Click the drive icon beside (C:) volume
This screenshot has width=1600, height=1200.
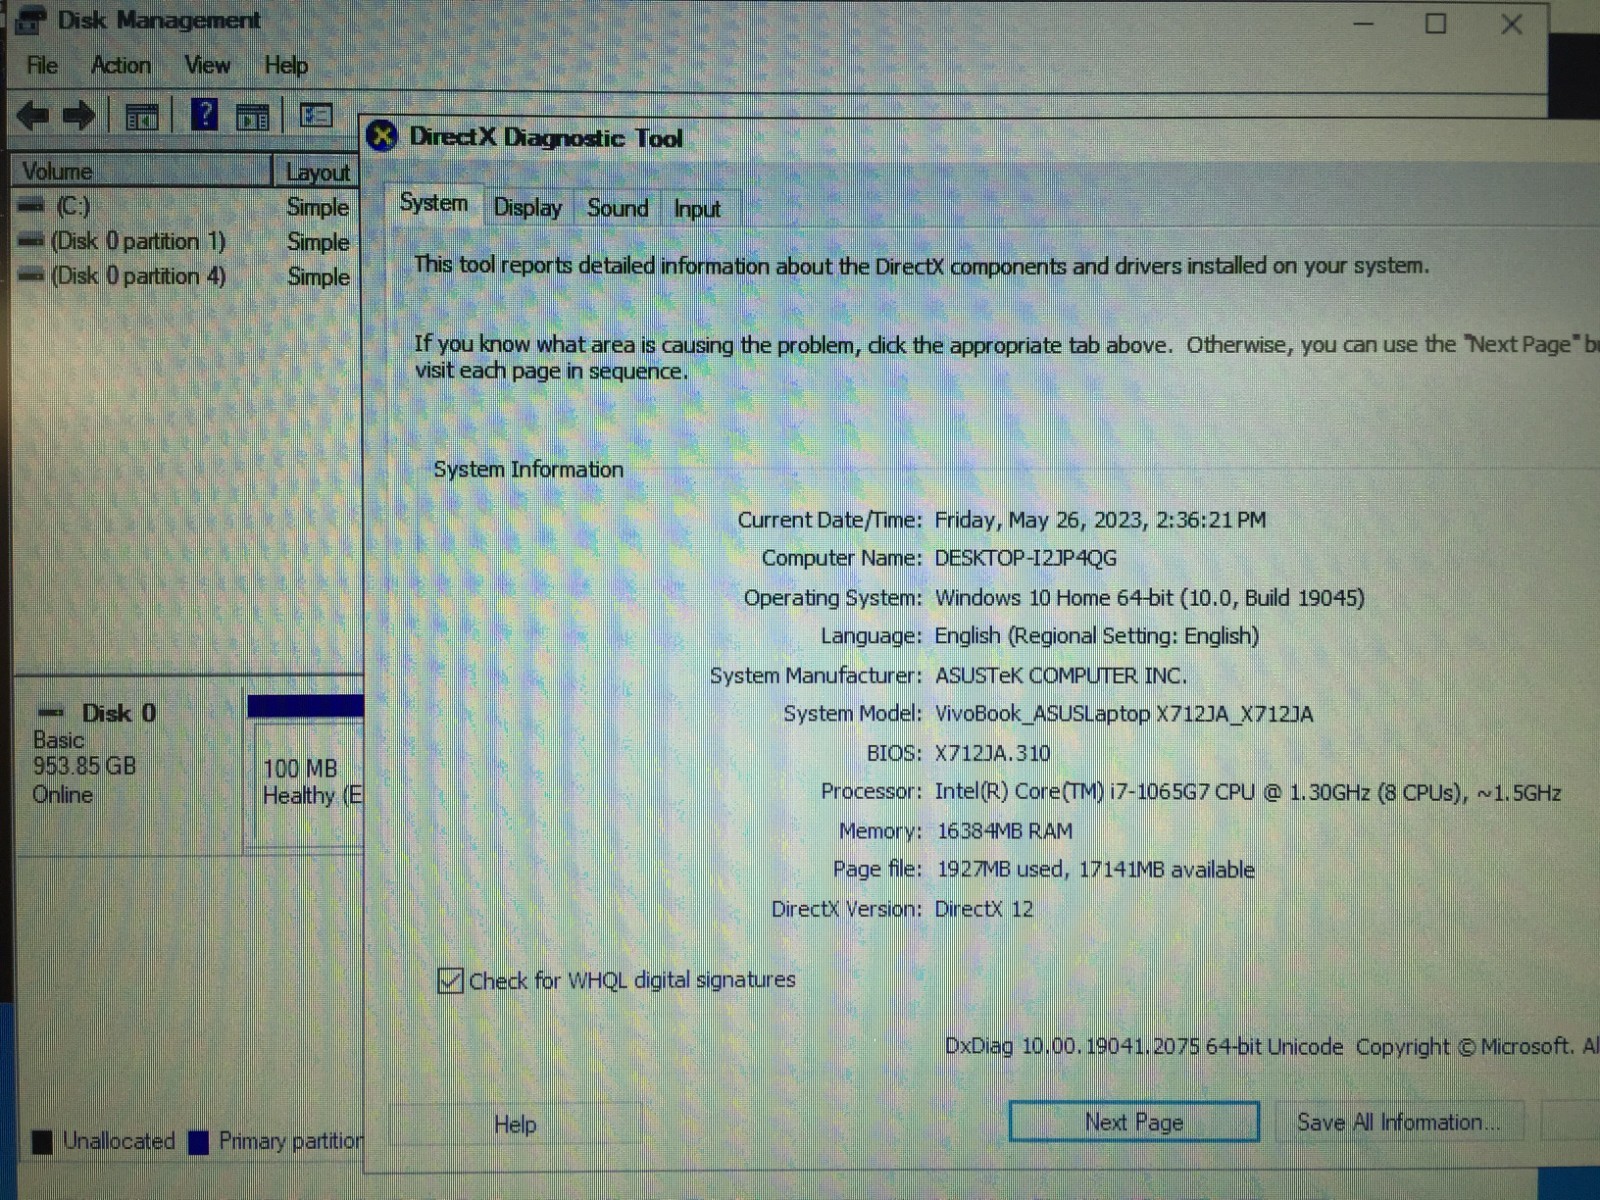(32, 206)
